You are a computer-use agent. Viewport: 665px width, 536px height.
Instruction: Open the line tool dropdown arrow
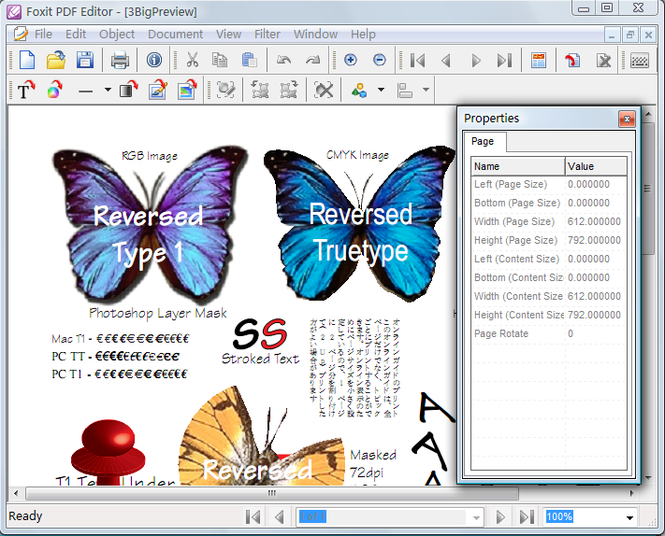tap(108, 89)
